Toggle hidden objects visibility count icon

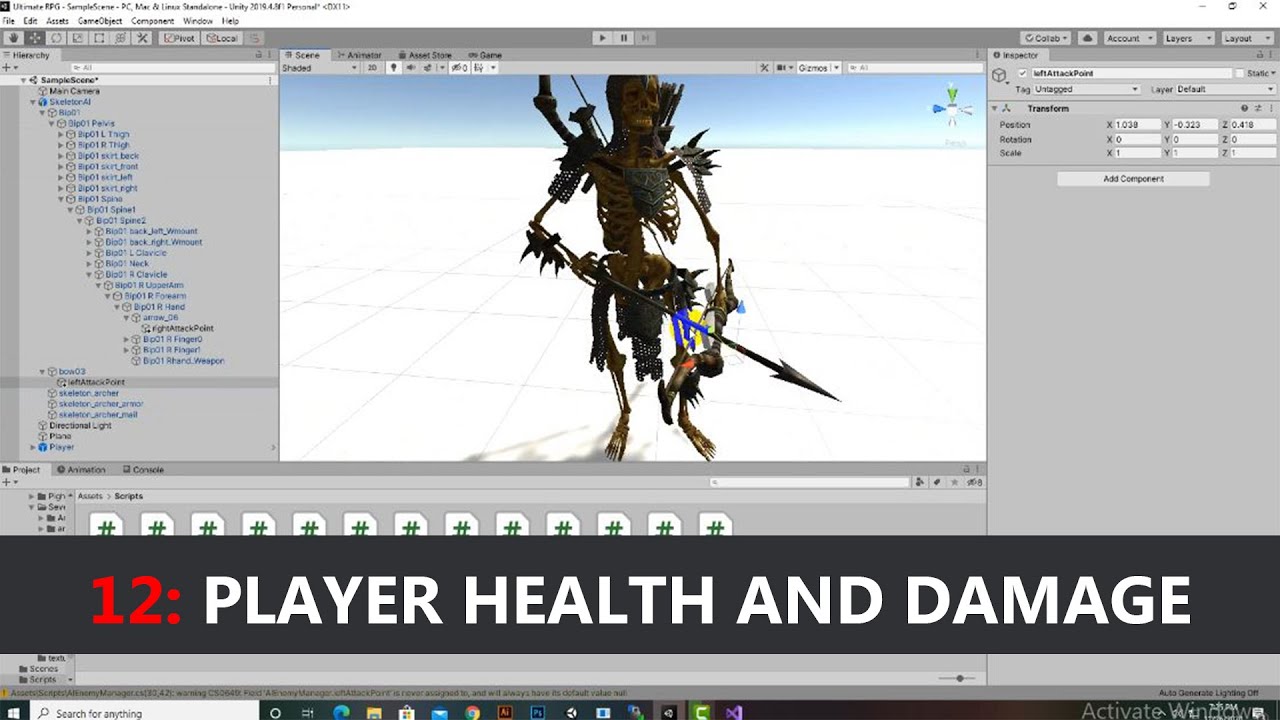[x=459, y=68]
